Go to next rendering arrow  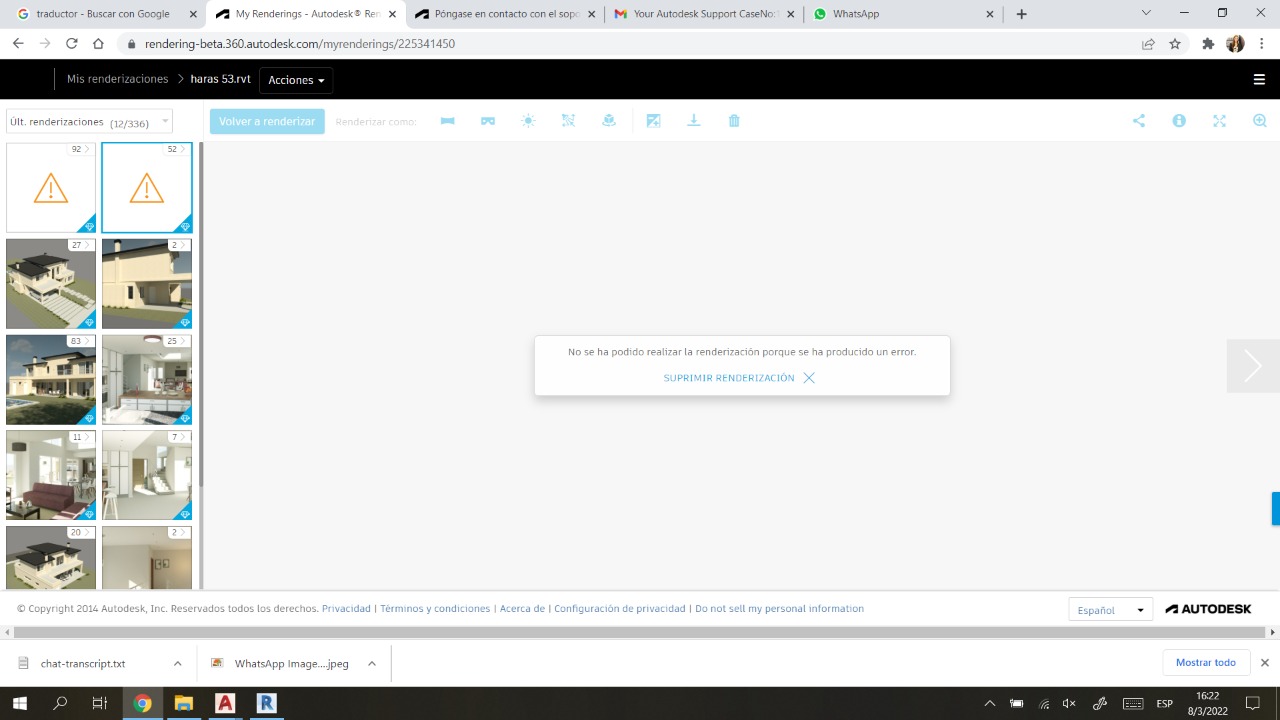(x=1253, y=366)
